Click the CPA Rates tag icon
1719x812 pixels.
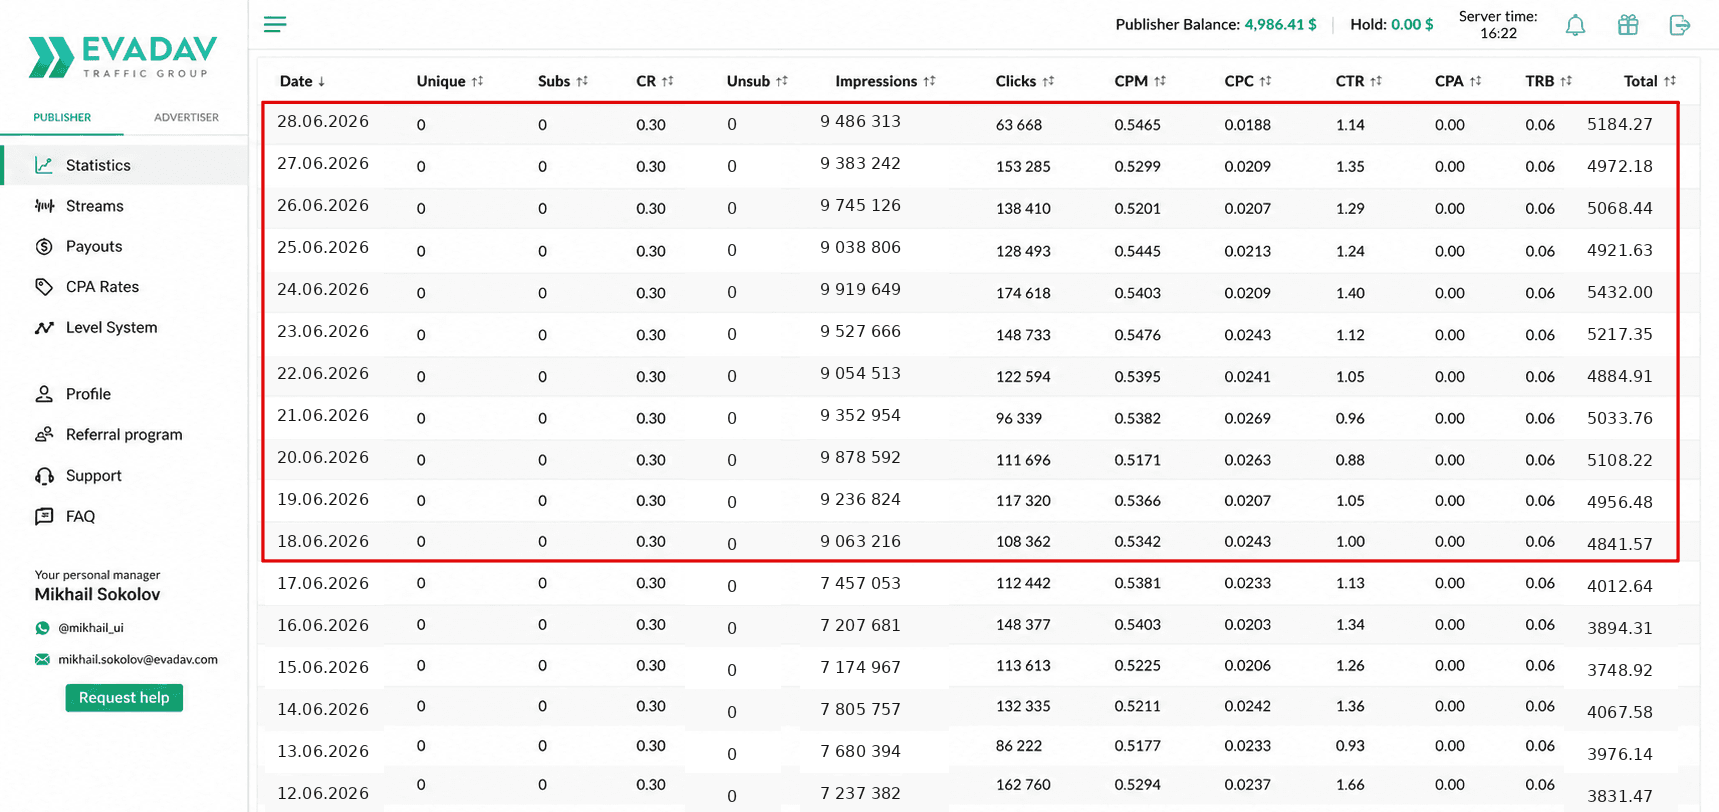(44, 287)
